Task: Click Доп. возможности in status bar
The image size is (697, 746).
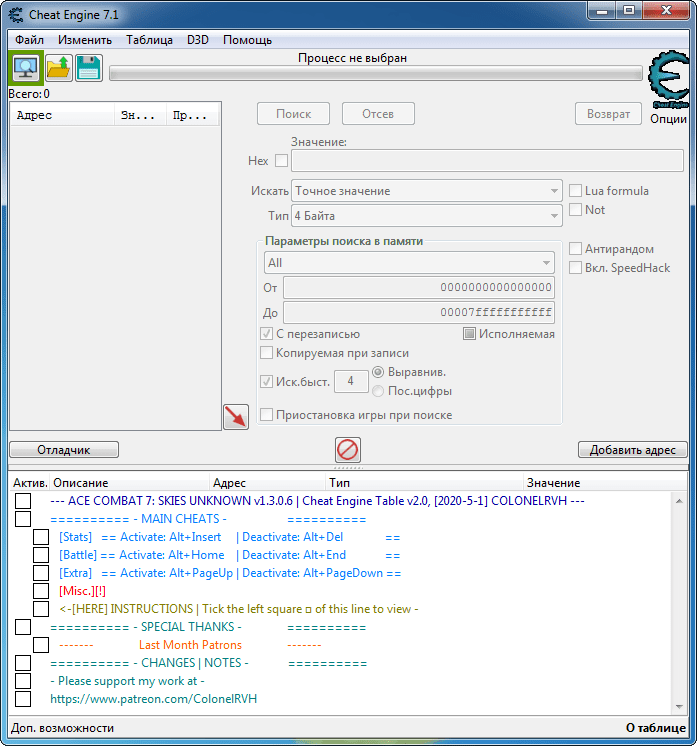Action: (x=62, y=728)
